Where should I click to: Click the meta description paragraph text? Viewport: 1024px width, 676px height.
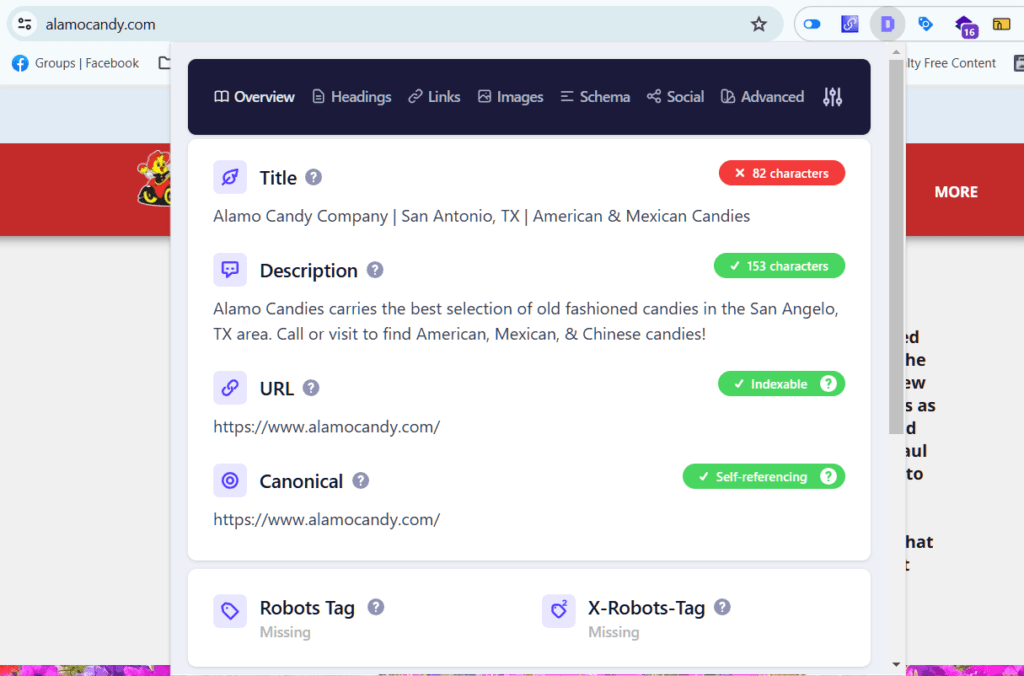click(526, 321)
